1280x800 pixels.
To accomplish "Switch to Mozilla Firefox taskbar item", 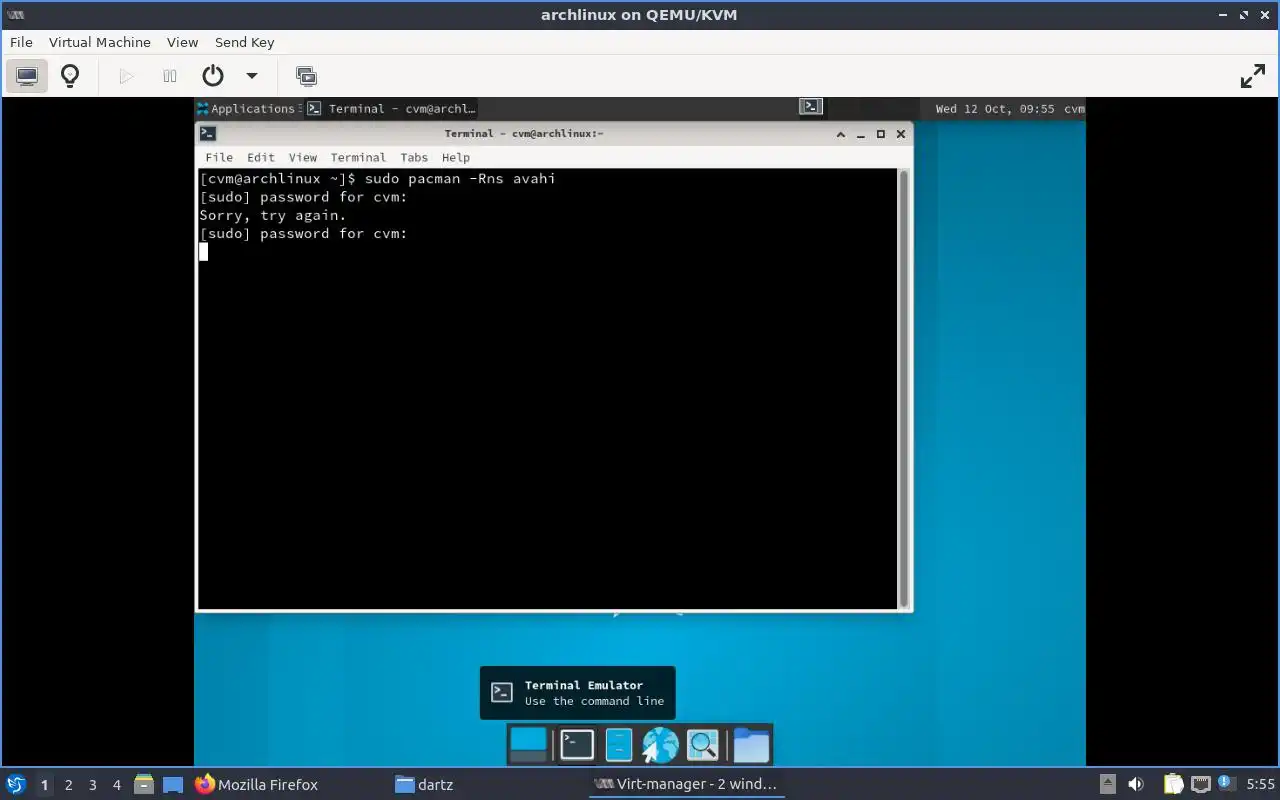I will [x=256, y=784].
